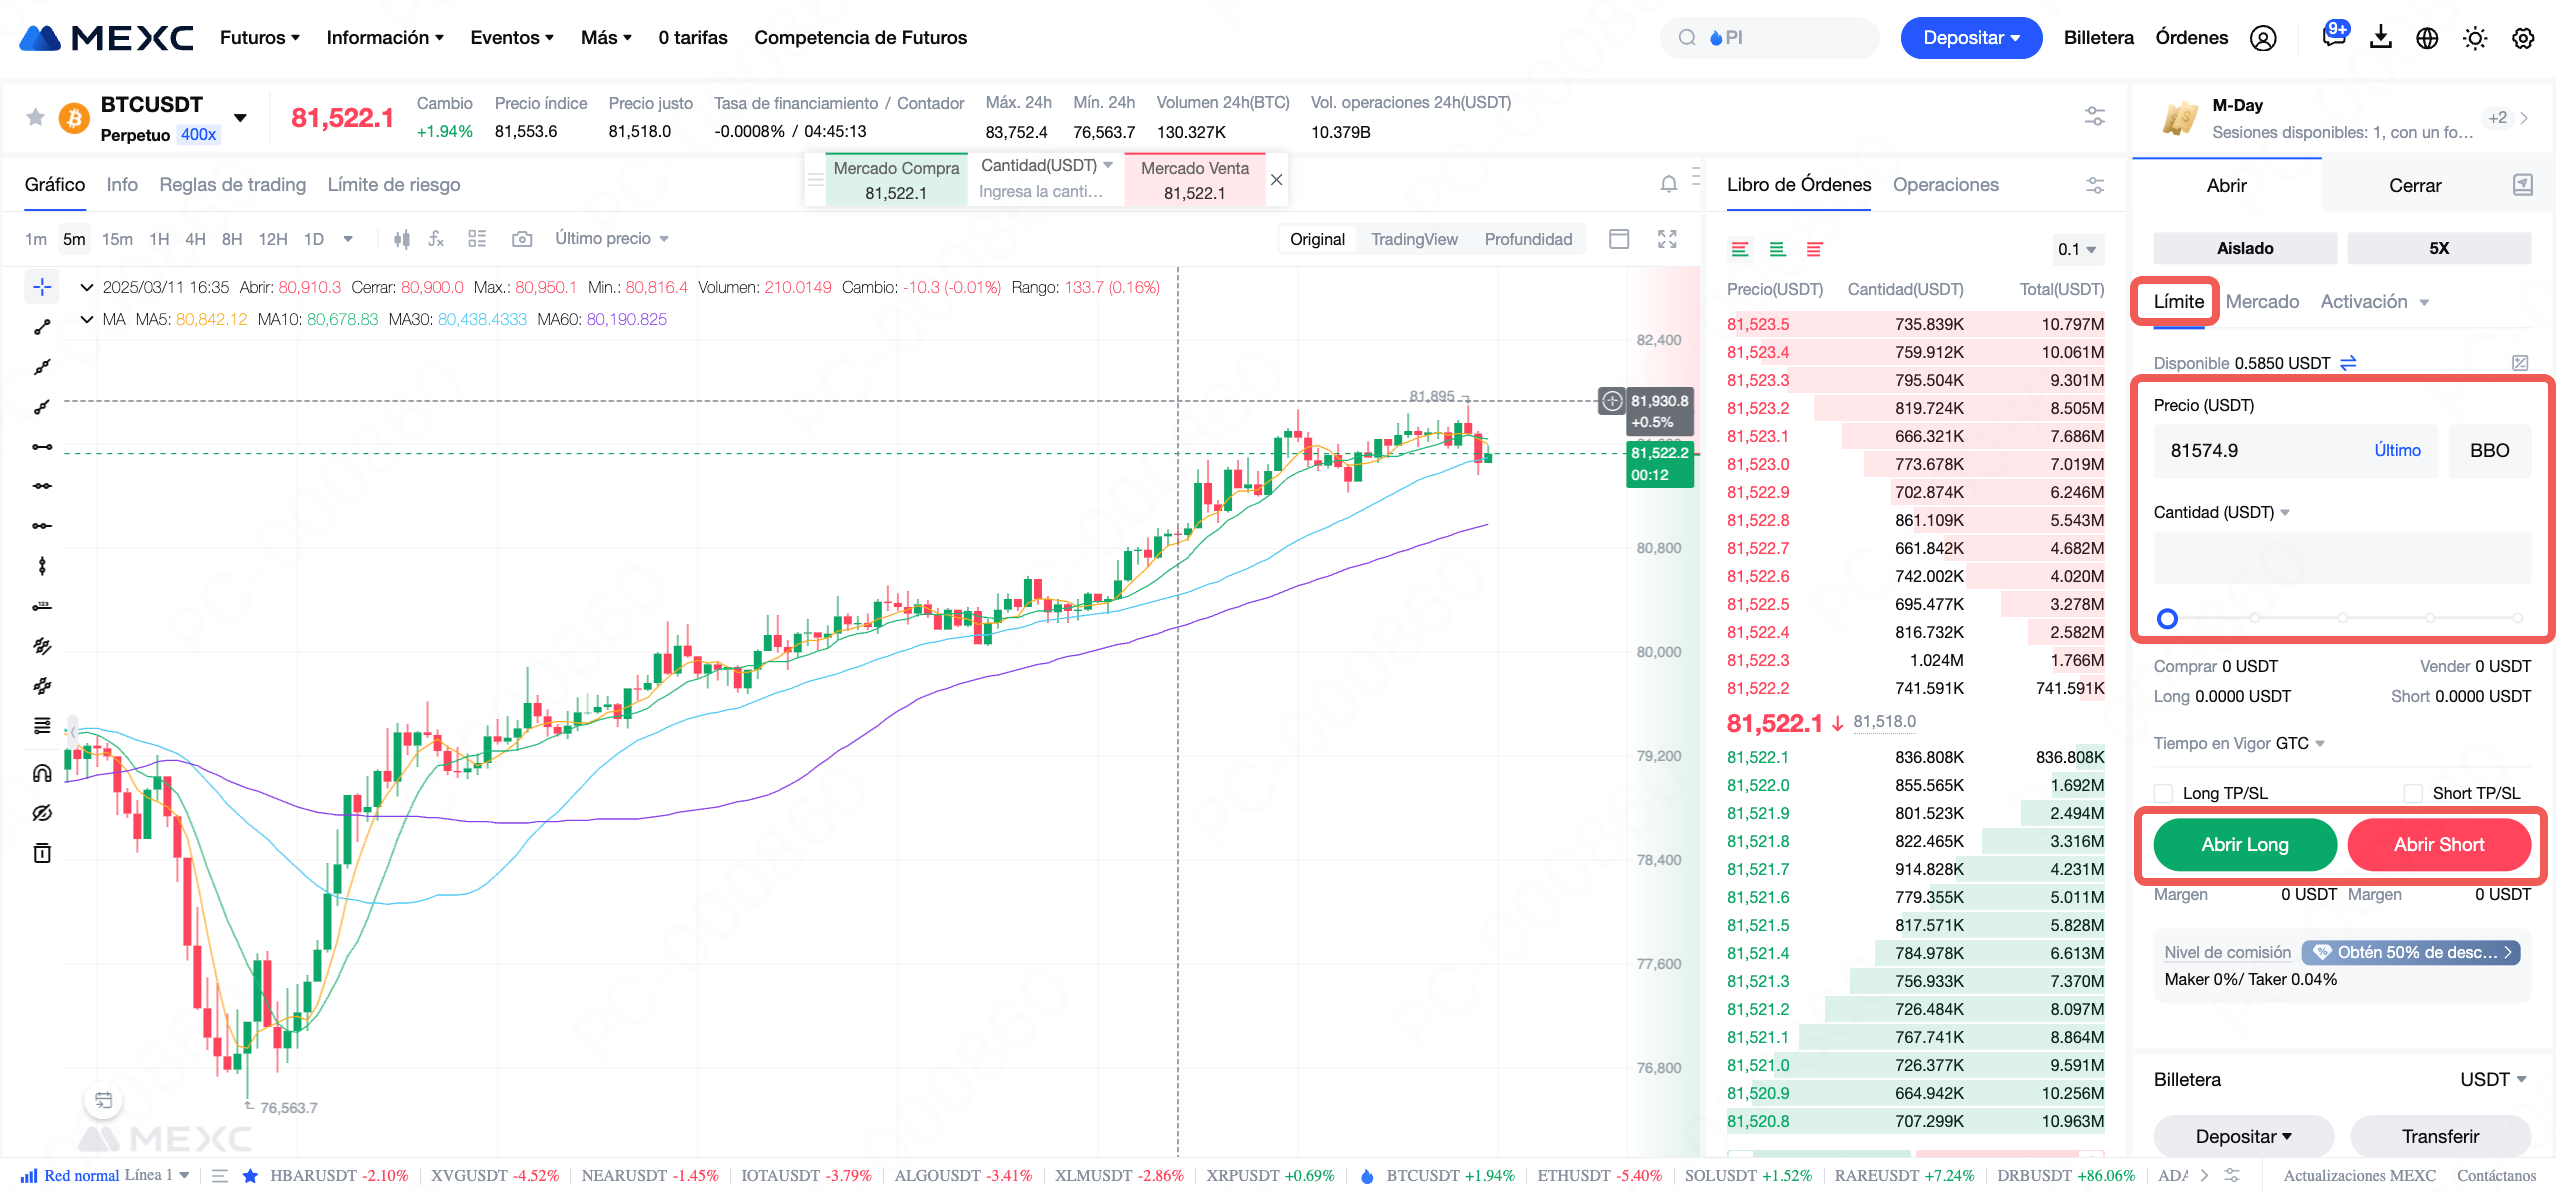Select the 15m timeframe
The height and width of the screenshot is (1192, 2556).
[x=117, y=239]
